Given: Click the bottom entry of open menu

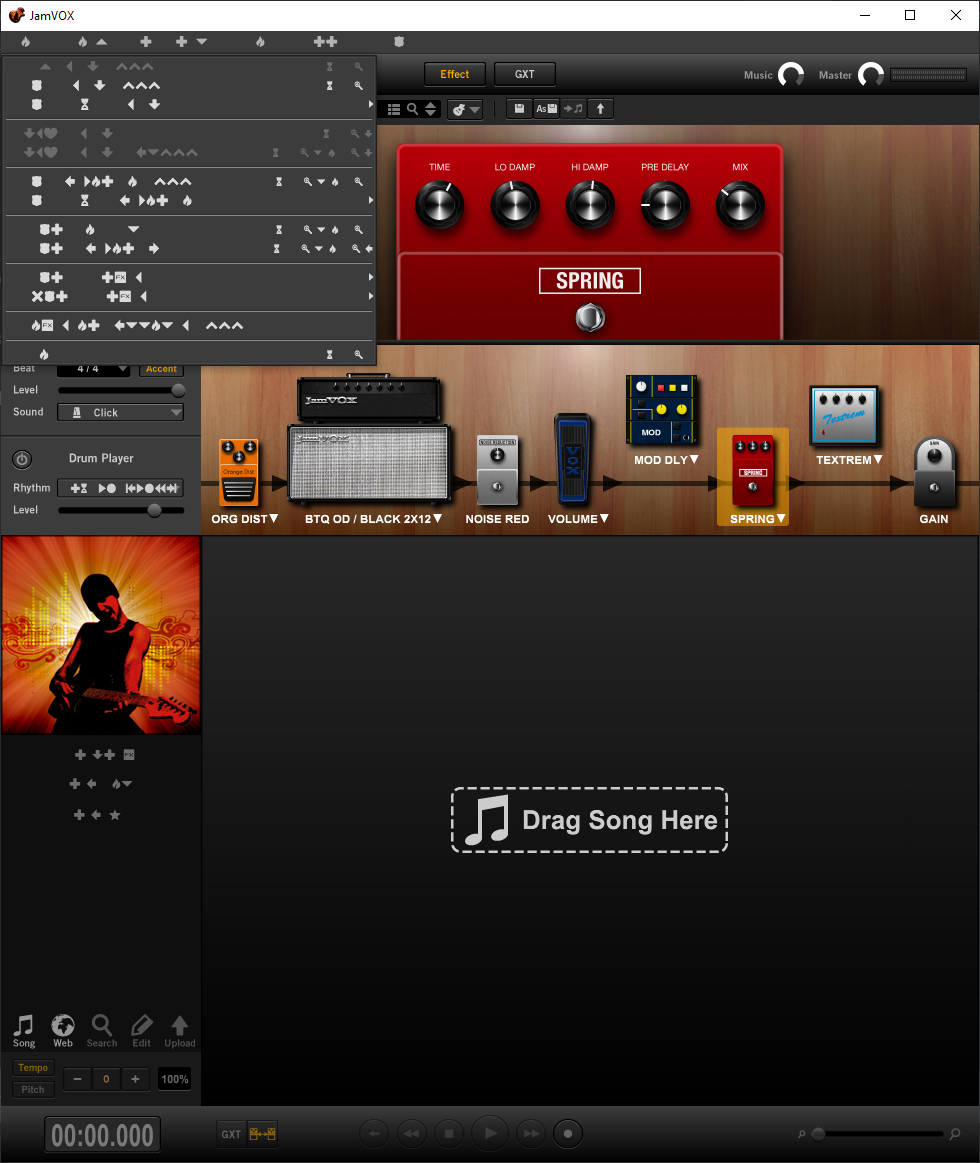Looking at the screenshot, I should [x=189, y=355].
